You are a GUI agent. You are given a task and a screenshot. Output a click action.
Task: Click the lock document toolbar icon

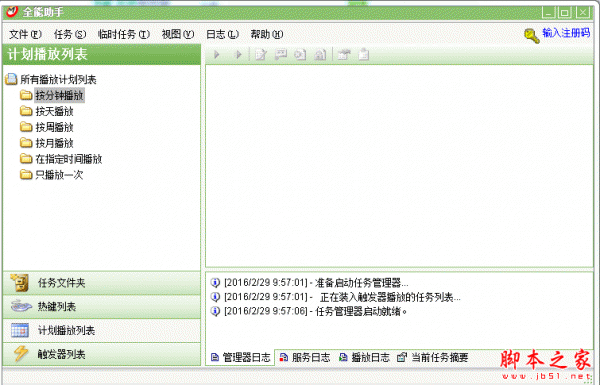[320, 55]
